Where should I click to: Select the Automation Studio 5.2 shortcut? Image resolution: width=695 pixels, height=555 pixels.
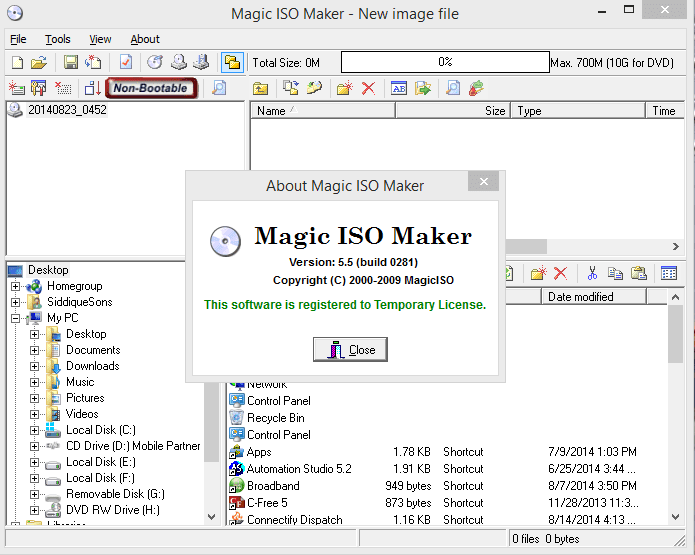[299, 469]
